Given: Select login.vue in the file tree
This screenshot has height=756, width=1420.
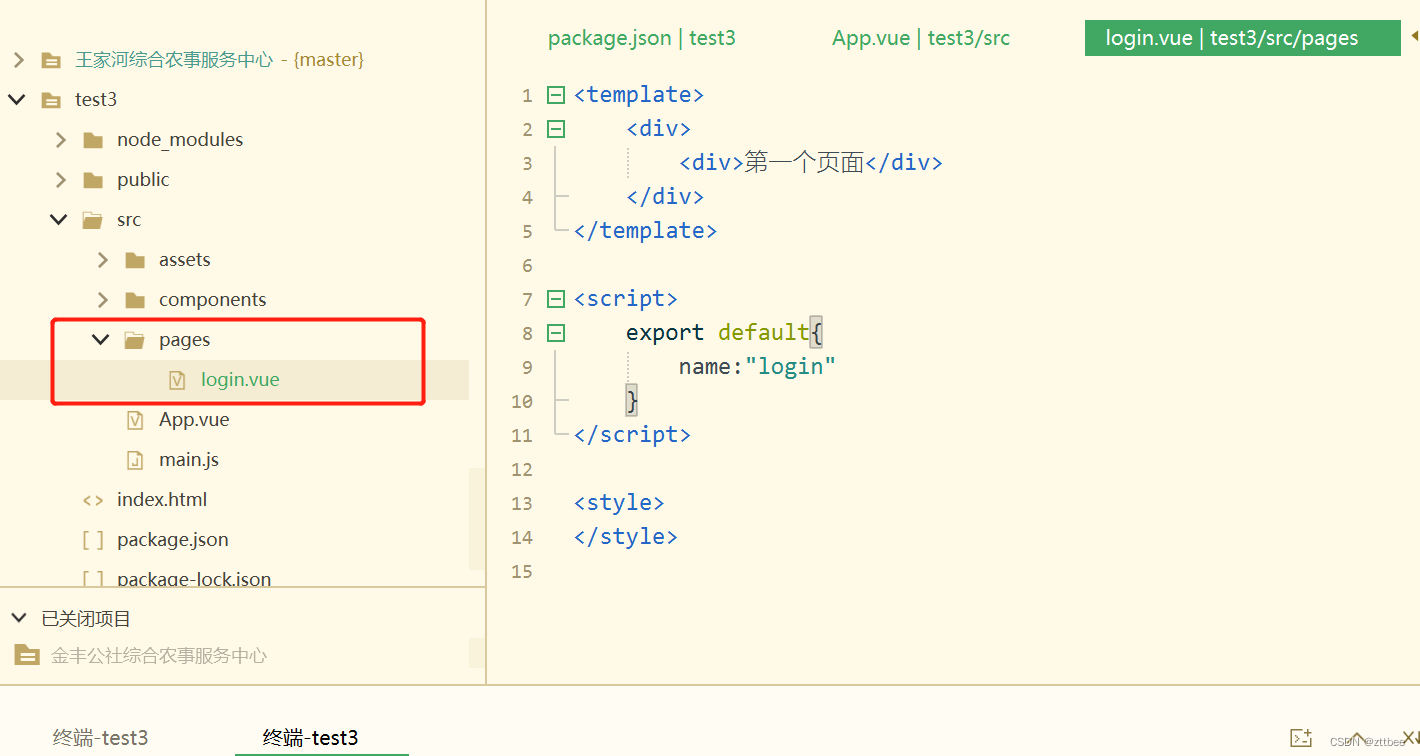Looking at the screenshot, I should [x=240, y=380].
